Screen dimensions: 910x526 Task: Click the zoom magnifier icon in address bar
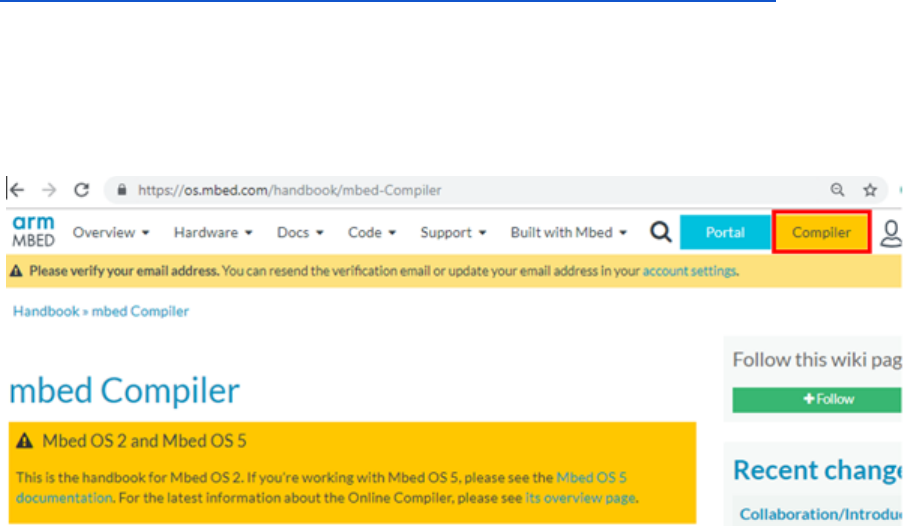[837, 190]
